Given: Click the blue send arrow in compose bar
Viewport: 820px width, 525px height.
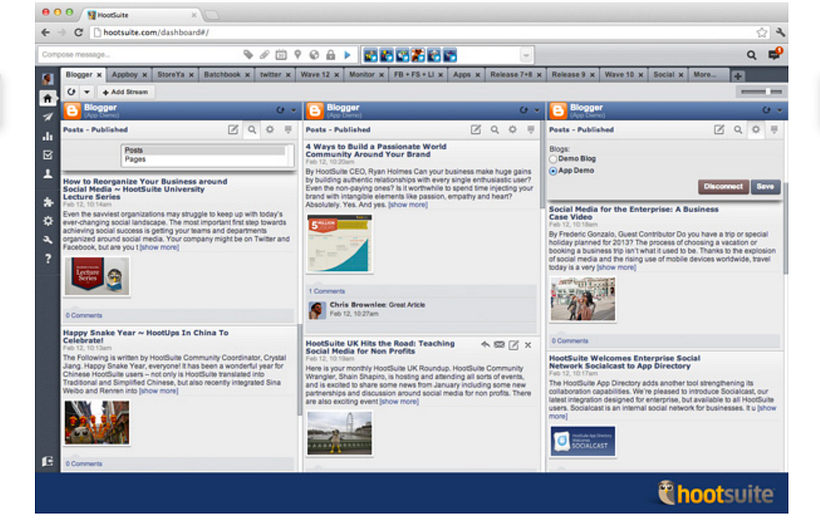Looking at the screenshot, I should click(347, 54).
